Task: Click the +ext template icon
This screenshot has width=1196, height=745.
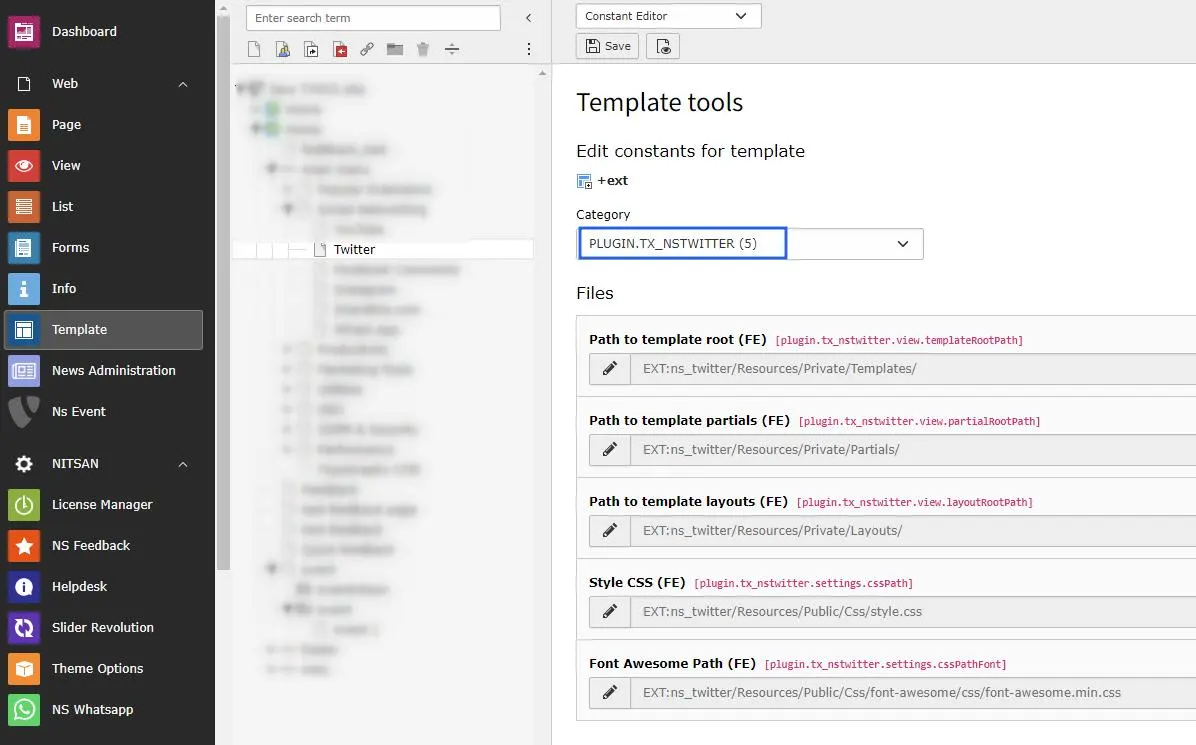Action: pos(584,181)
